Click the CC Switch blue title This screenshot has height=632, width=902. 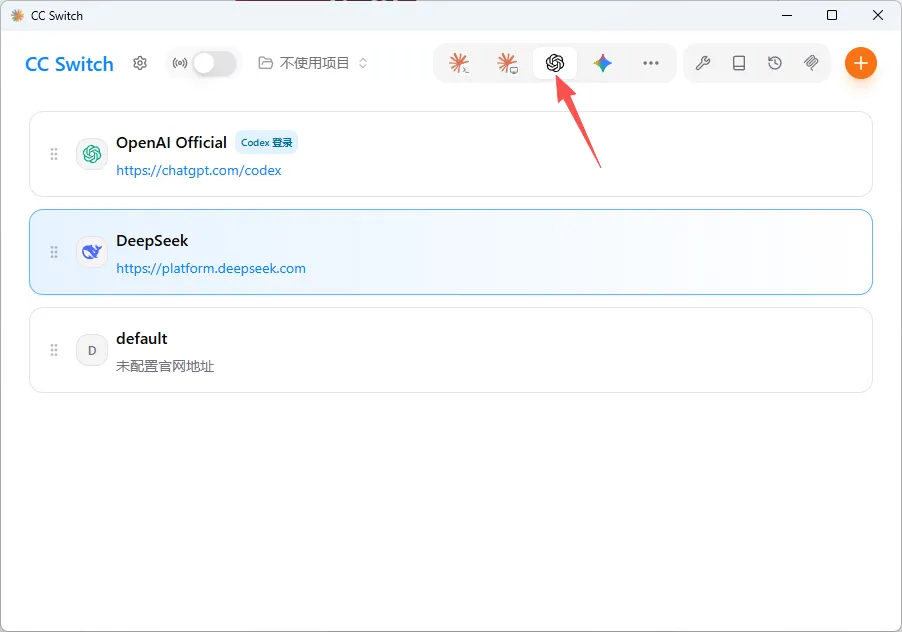tap(69, 64)
